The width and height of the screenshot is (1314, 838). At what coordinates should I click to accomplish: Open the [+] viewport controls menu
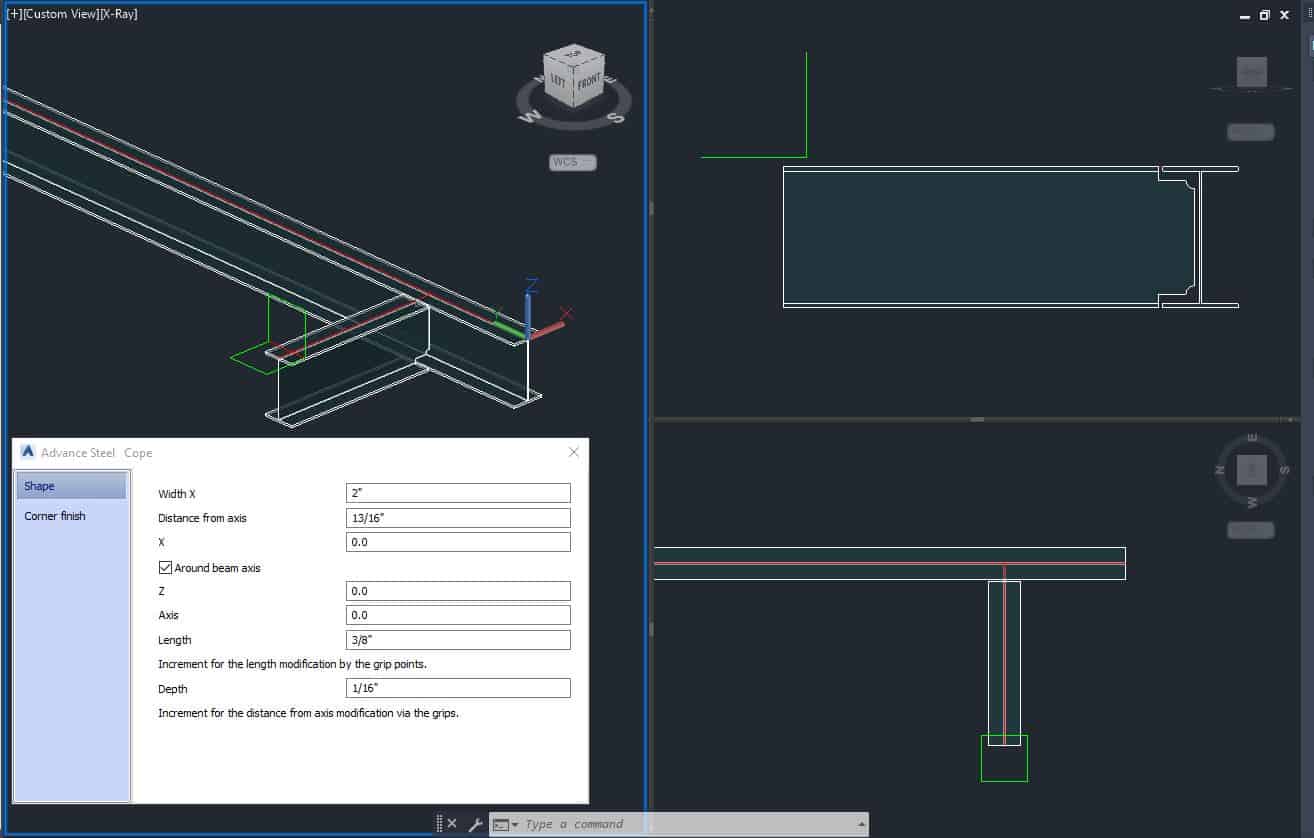14,14
